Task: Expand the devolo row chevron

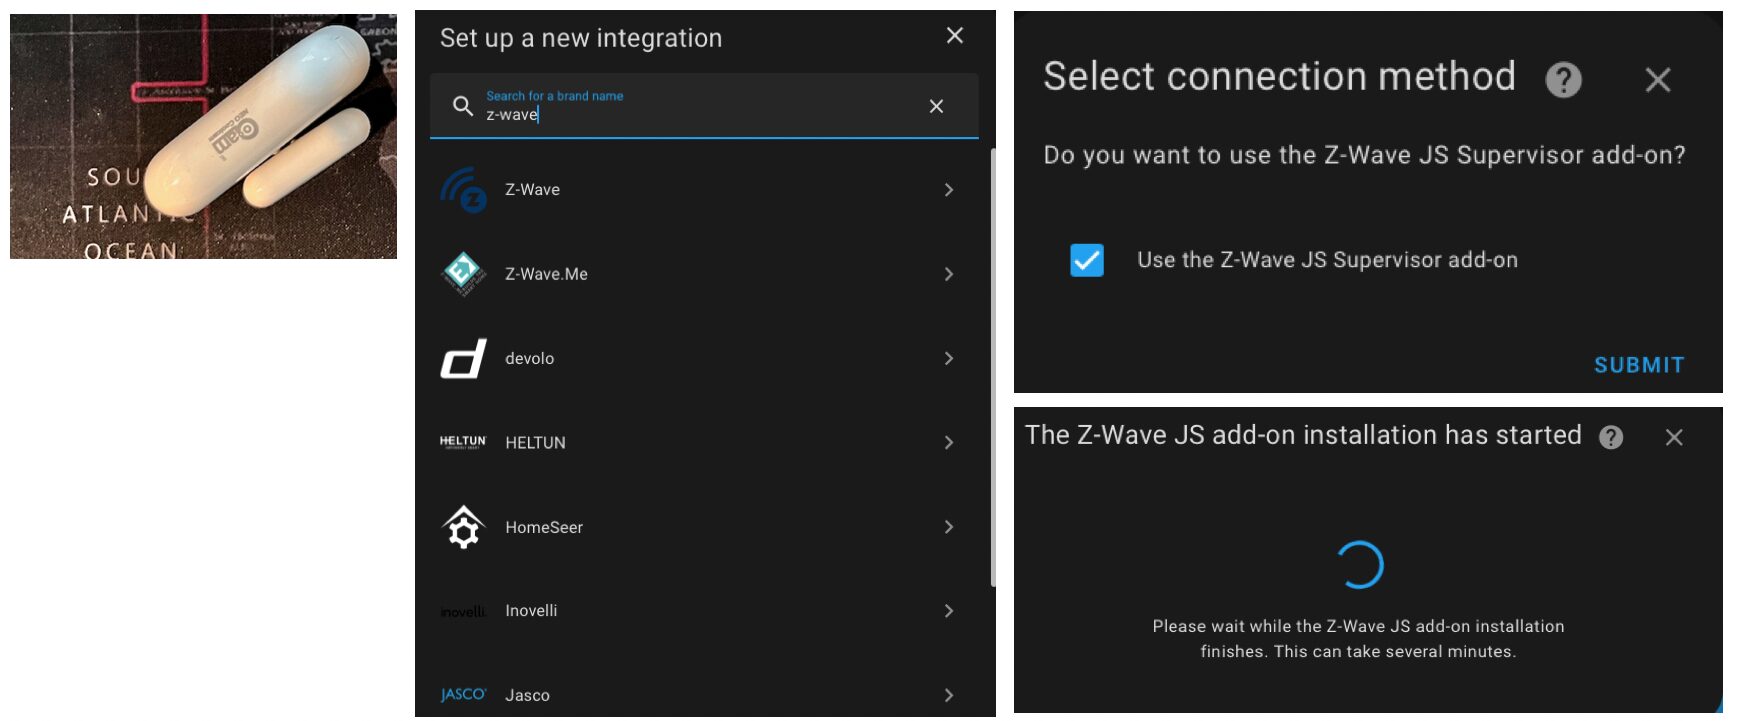Action: tap(949, 358)
